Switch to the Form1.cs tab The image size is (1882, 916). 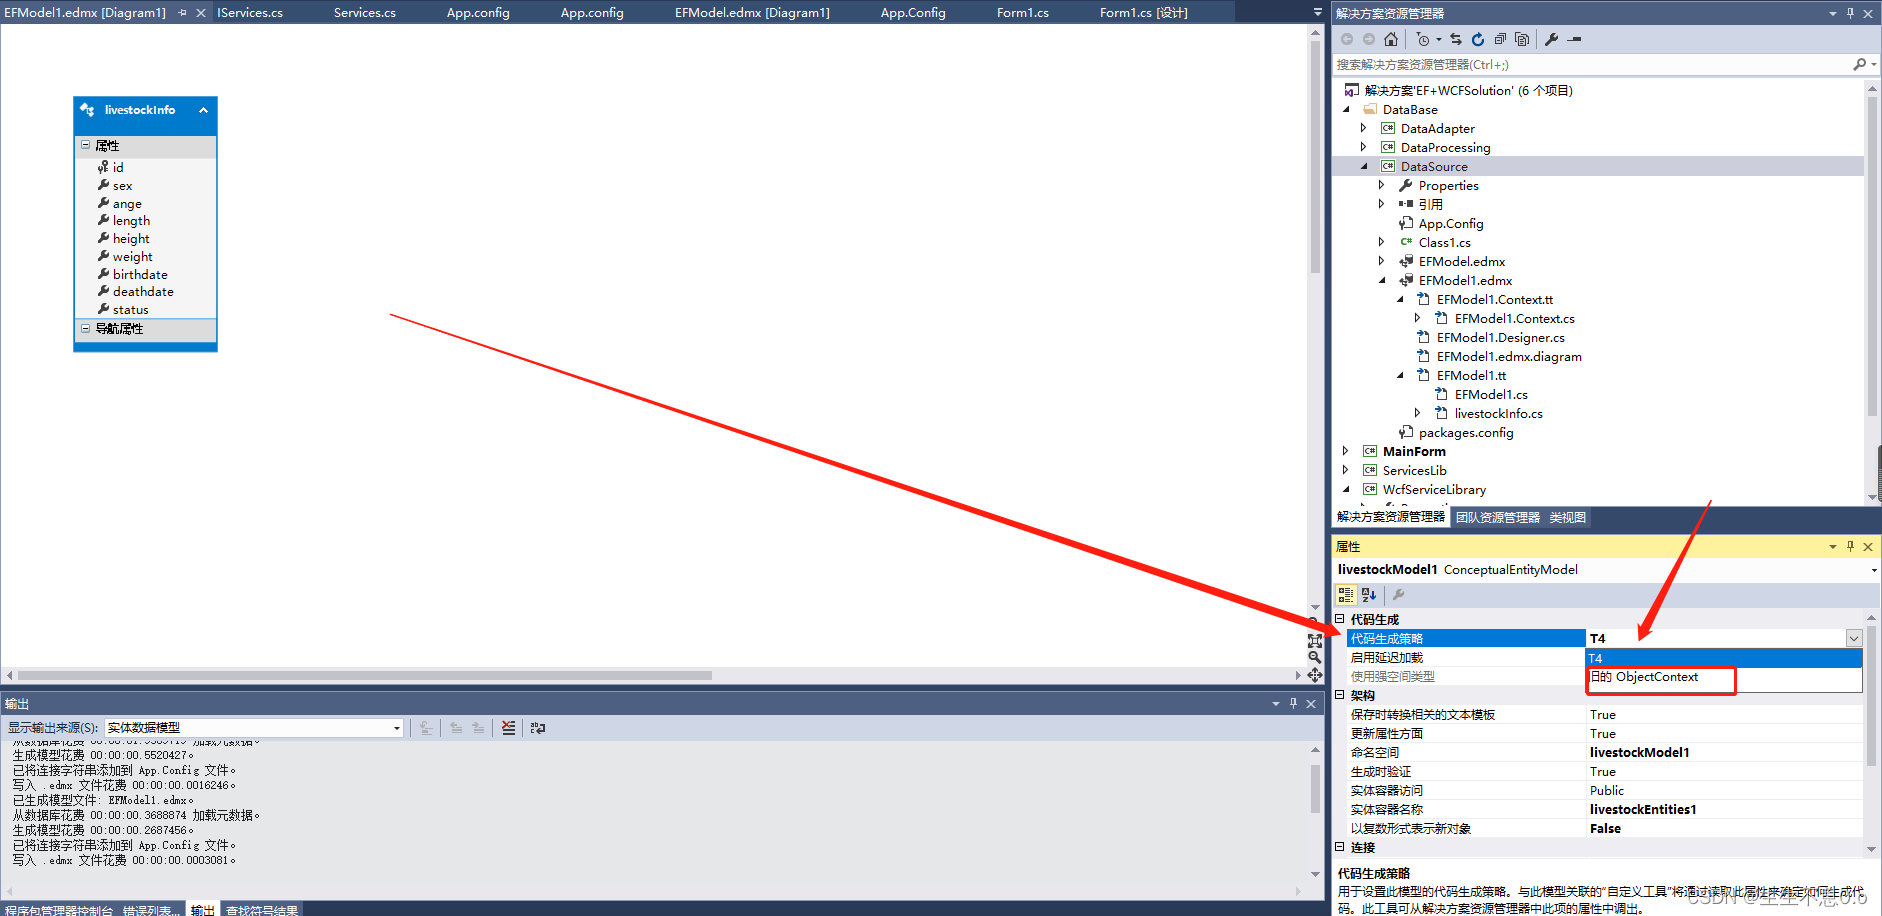[x=1023, y=12]
